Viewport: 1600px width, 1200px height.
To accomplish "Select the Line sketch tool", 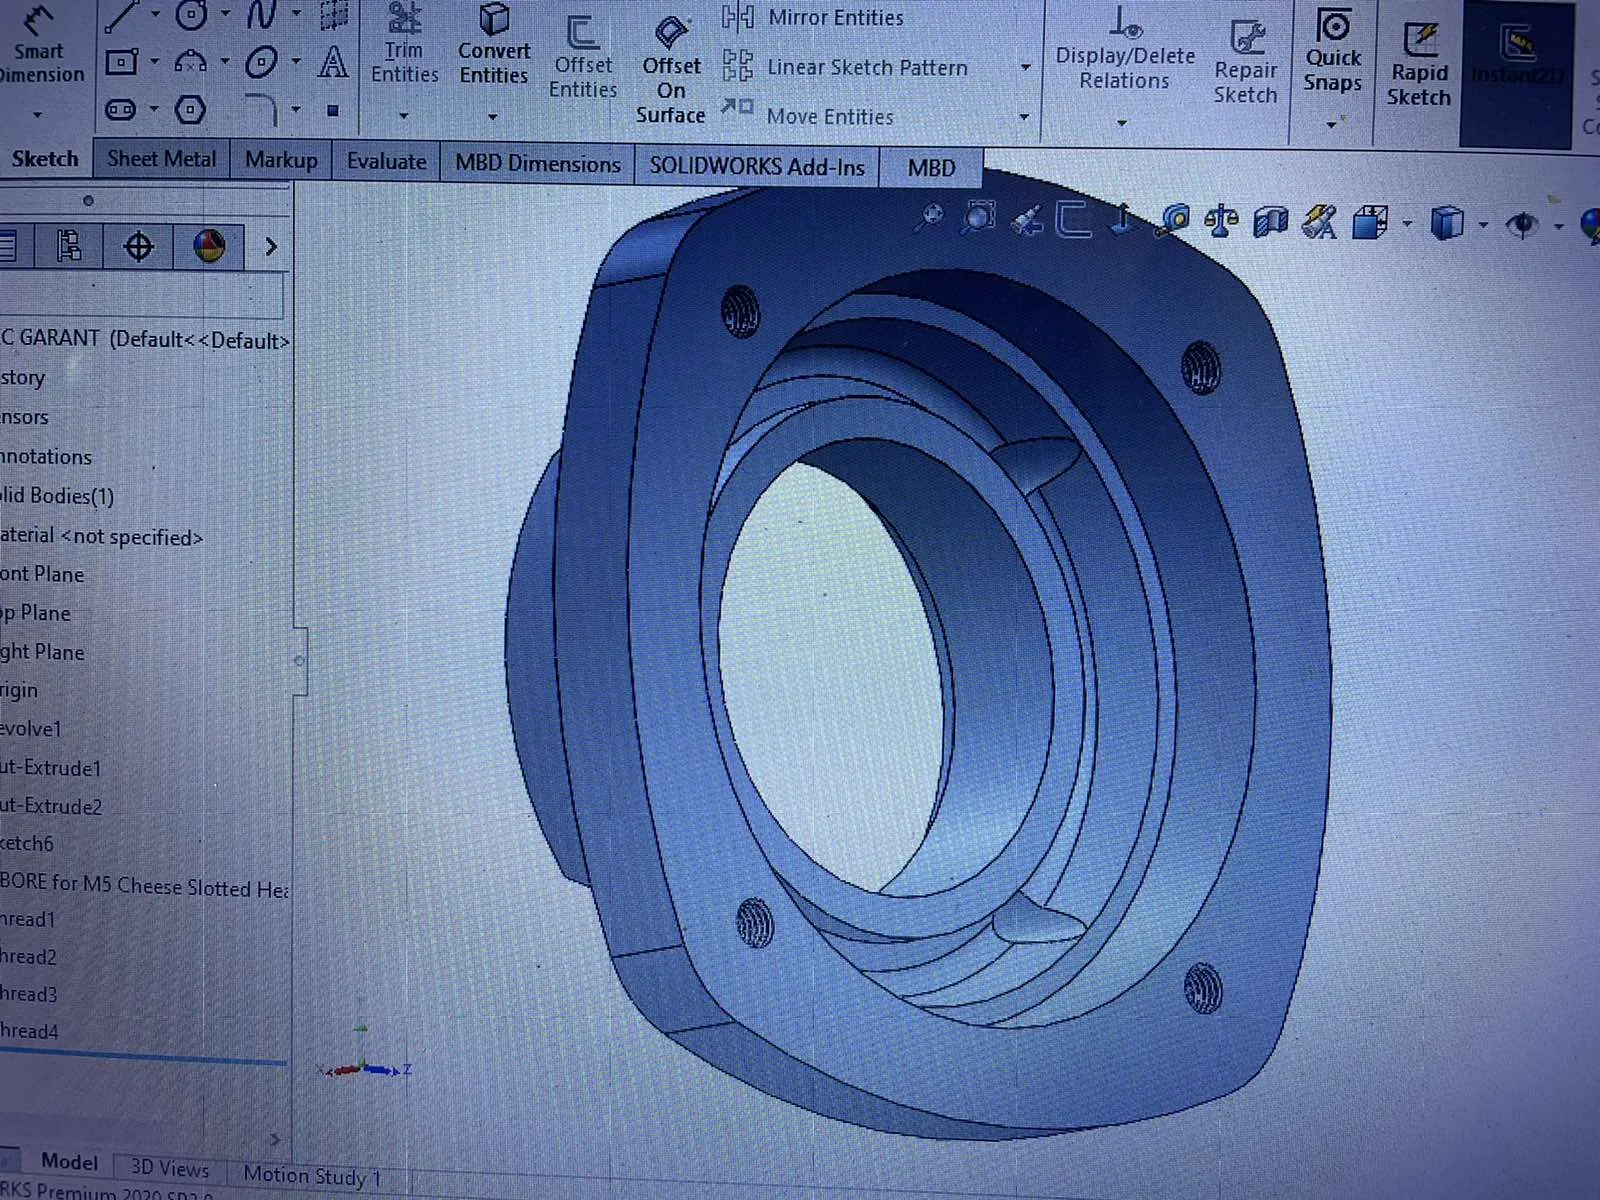I will click(x=122, y=15).
